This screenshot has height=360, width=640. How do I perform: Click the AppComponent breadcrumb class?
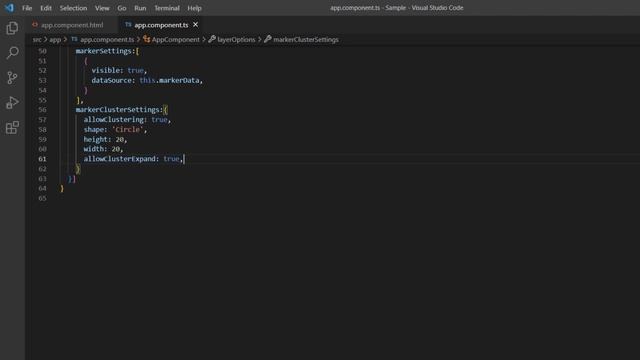click(x=176, y=40)
